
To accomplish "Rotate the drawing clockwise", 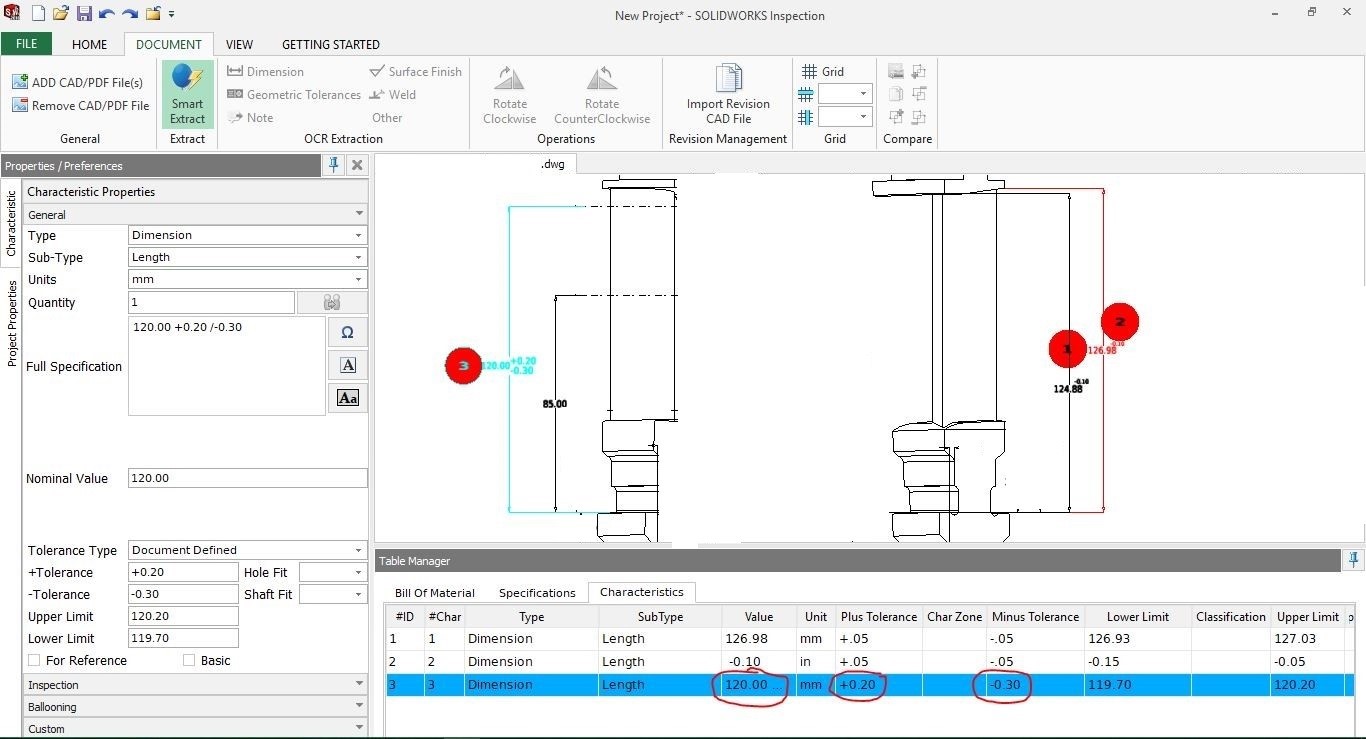I will coord(510,94).
